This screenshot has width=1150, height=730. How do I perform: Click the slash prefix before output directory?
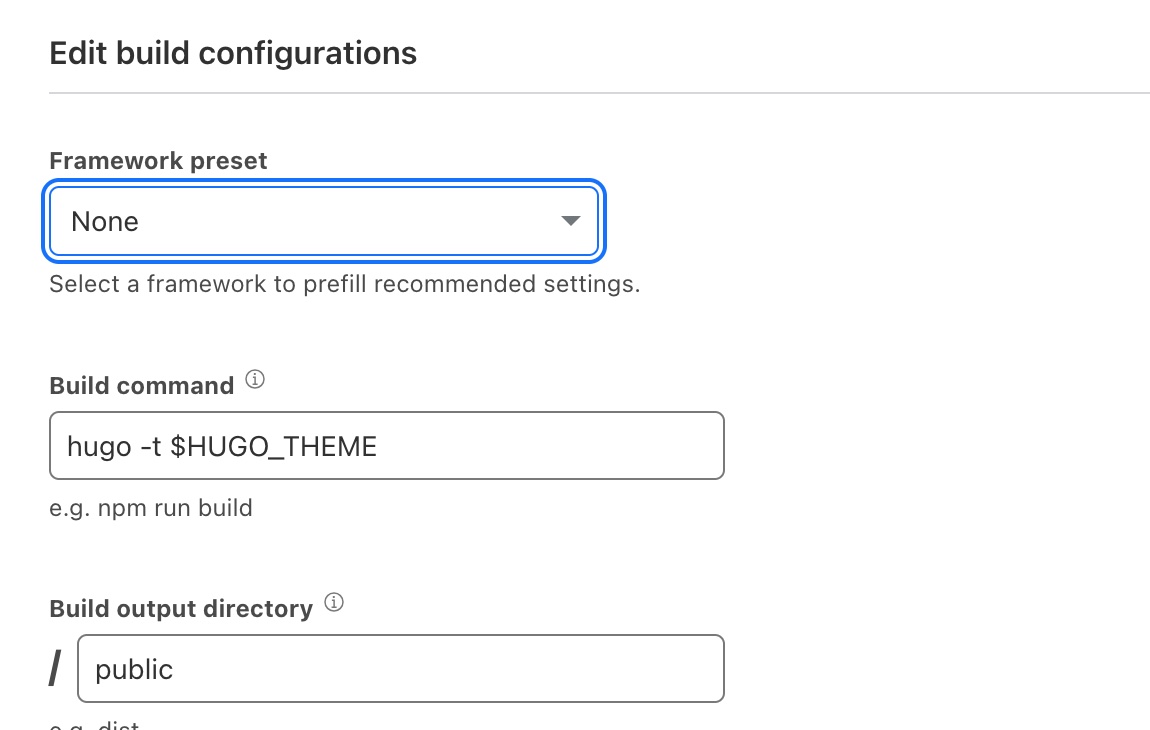(x=57, y=668)
